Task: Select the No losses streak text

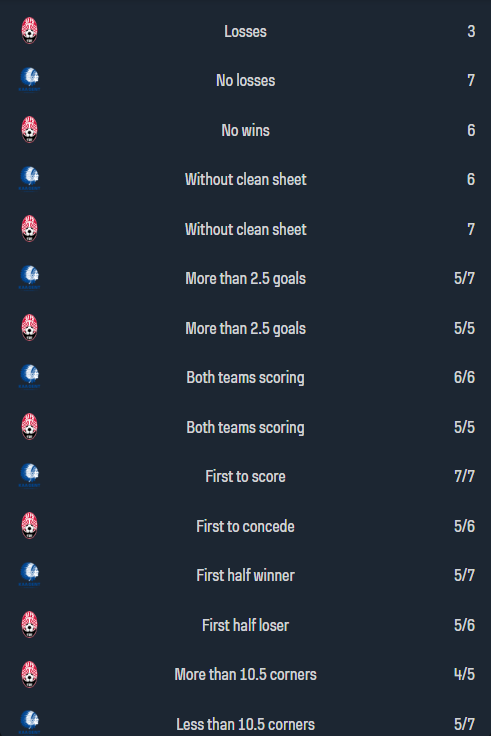Action: [x=246, y=80]
